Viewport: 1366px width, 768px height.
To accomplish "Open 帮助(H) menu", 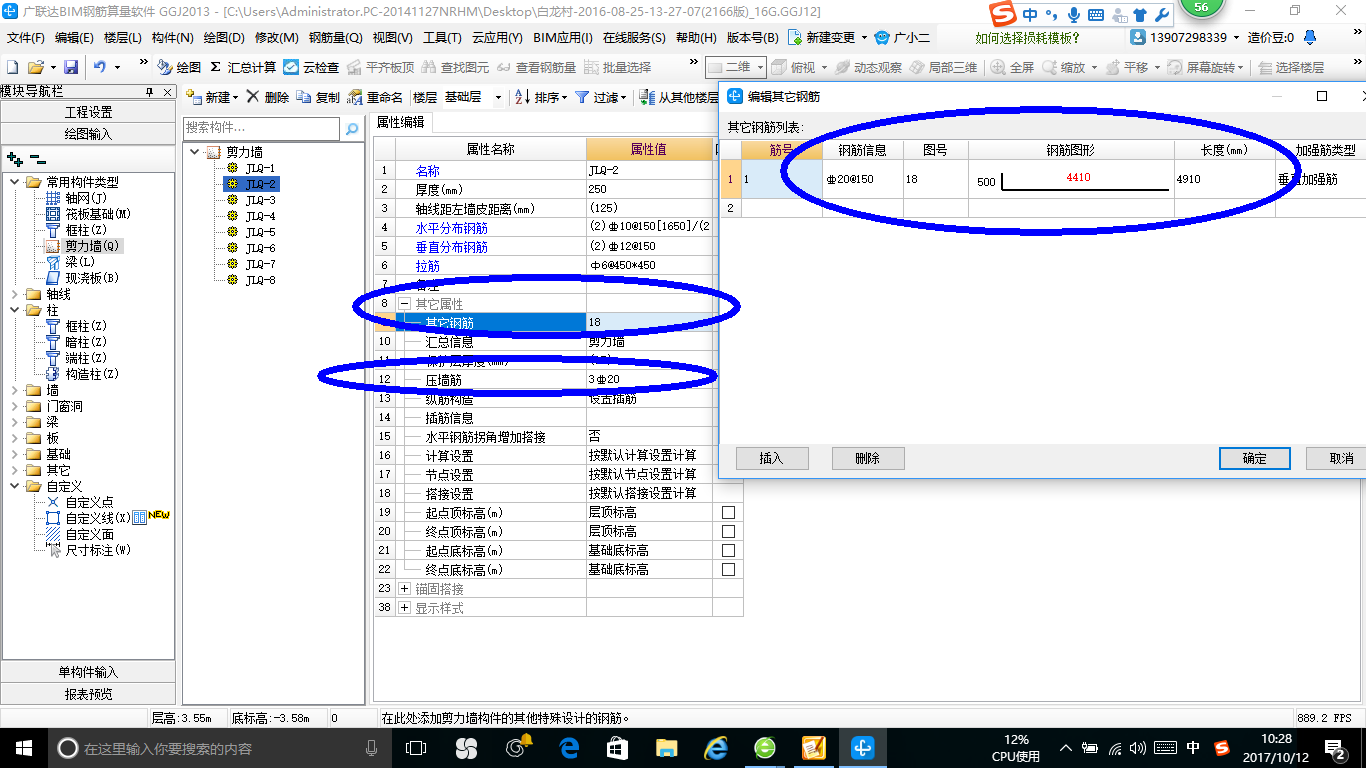I will click(x=696, y=37).
